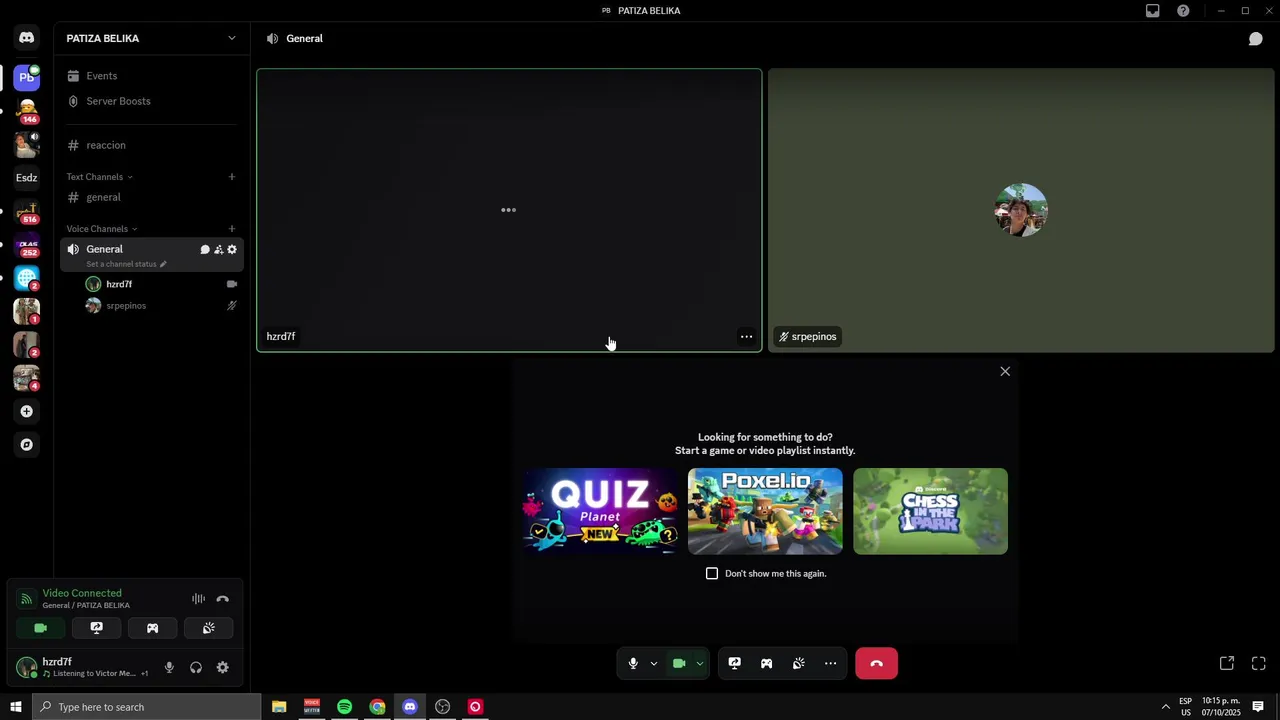Collapse Text Channels category
Viewport: 1280px width, 720px height.
pos(99,177)
